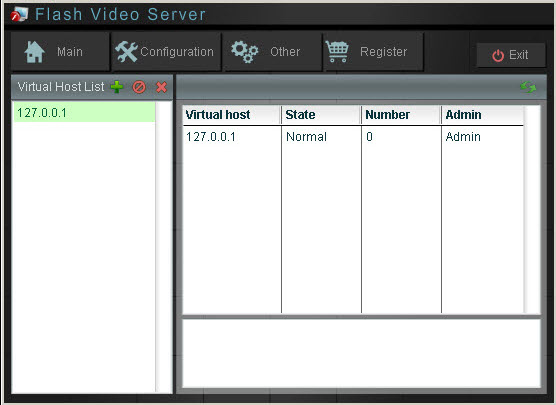Delete the virtual host with the red X icon
Image resolution: width=556 pixels, height=405 pixels.
(161, 87)
